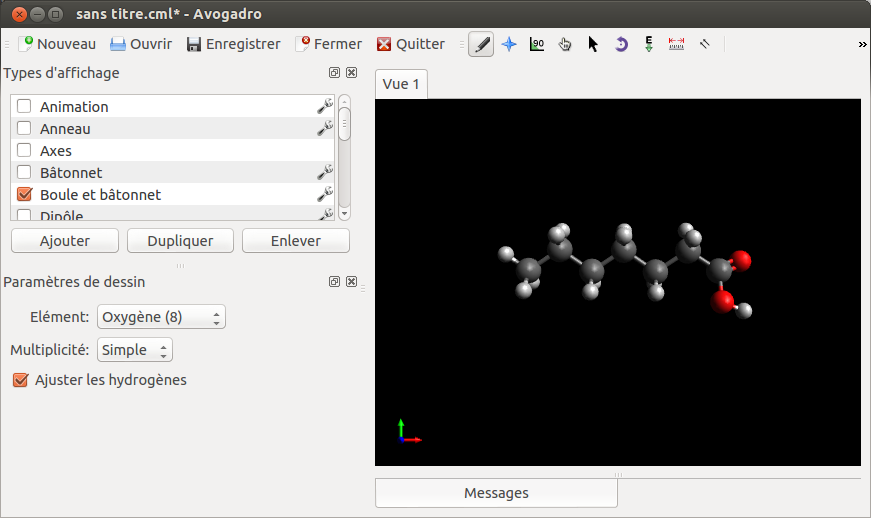Click the Messages button

coord(496,493)
